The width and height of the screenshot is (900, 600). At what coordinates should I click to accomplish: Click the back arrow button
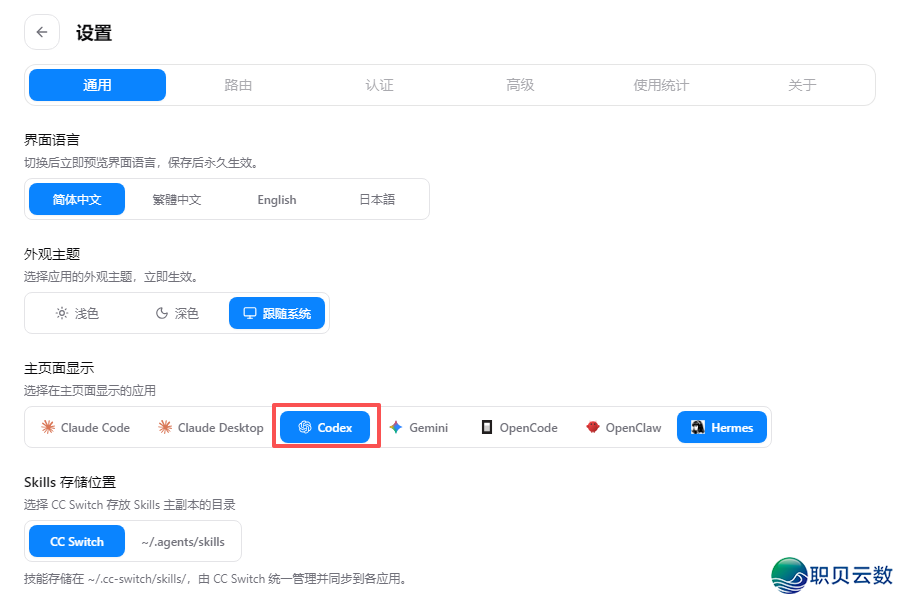point(42,32)
